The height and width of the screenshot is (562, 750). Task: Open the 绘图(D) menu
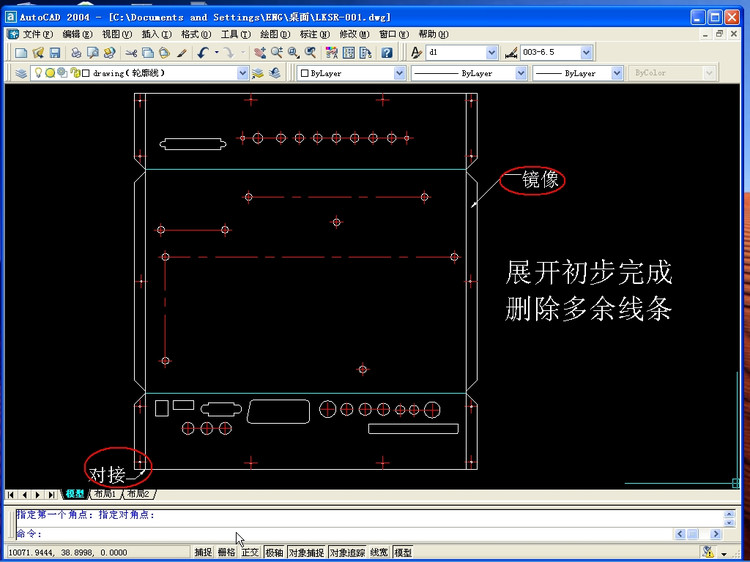(275, 34)
